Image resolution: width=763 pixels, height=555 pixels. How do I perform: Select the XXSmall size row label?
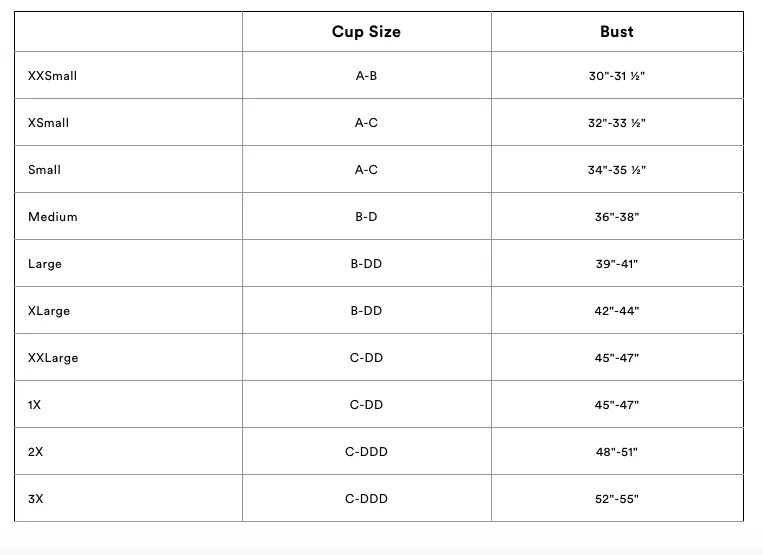tap(53, 76)
